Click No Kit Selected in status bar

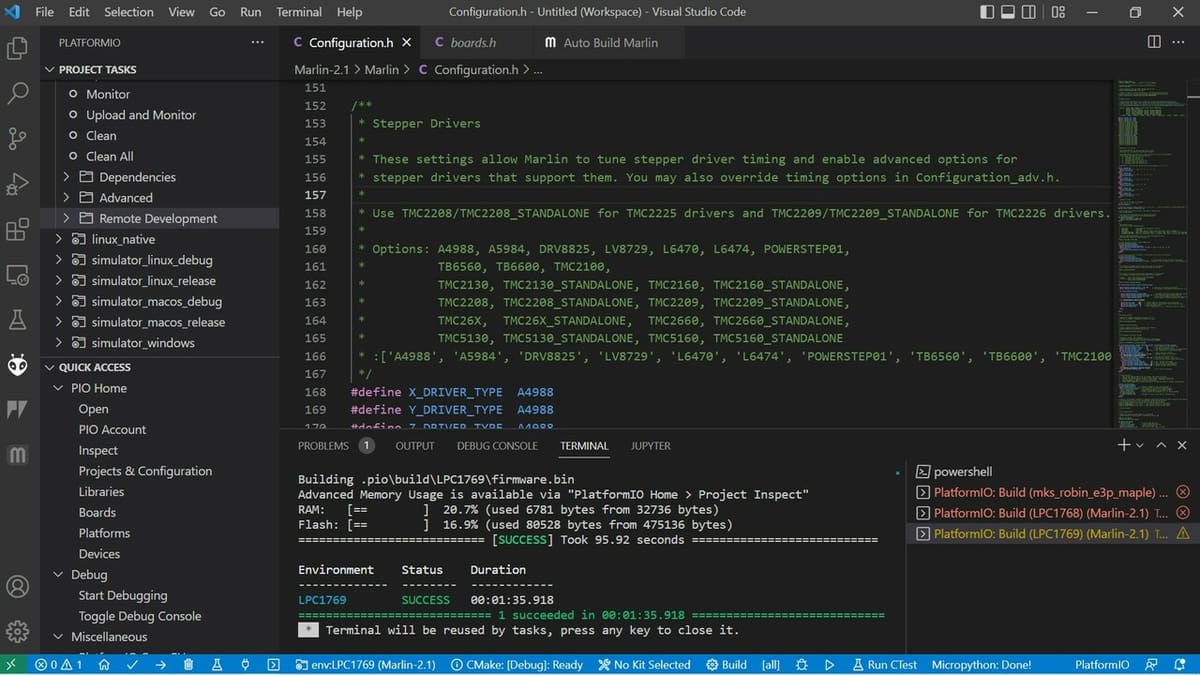pyautogui.click(x=644, y=664)
